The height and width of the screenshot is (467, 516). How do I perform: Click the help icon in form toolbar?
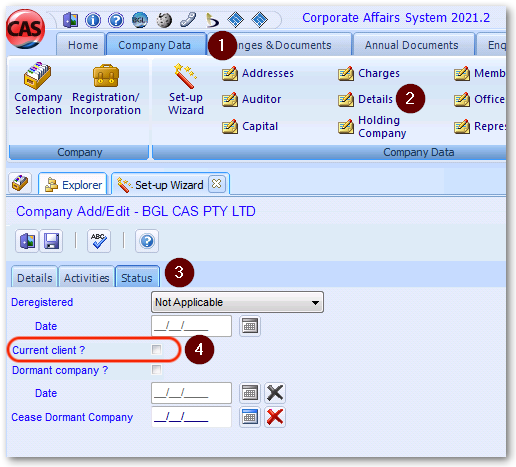pos(147,241)
